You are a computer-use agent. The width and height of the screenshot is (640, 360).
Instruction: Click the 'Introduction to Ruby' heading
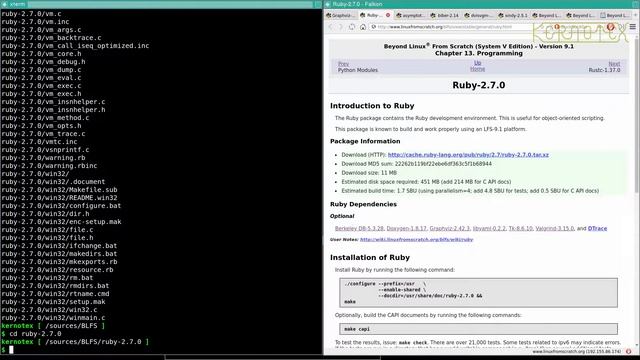coord(372,106)
